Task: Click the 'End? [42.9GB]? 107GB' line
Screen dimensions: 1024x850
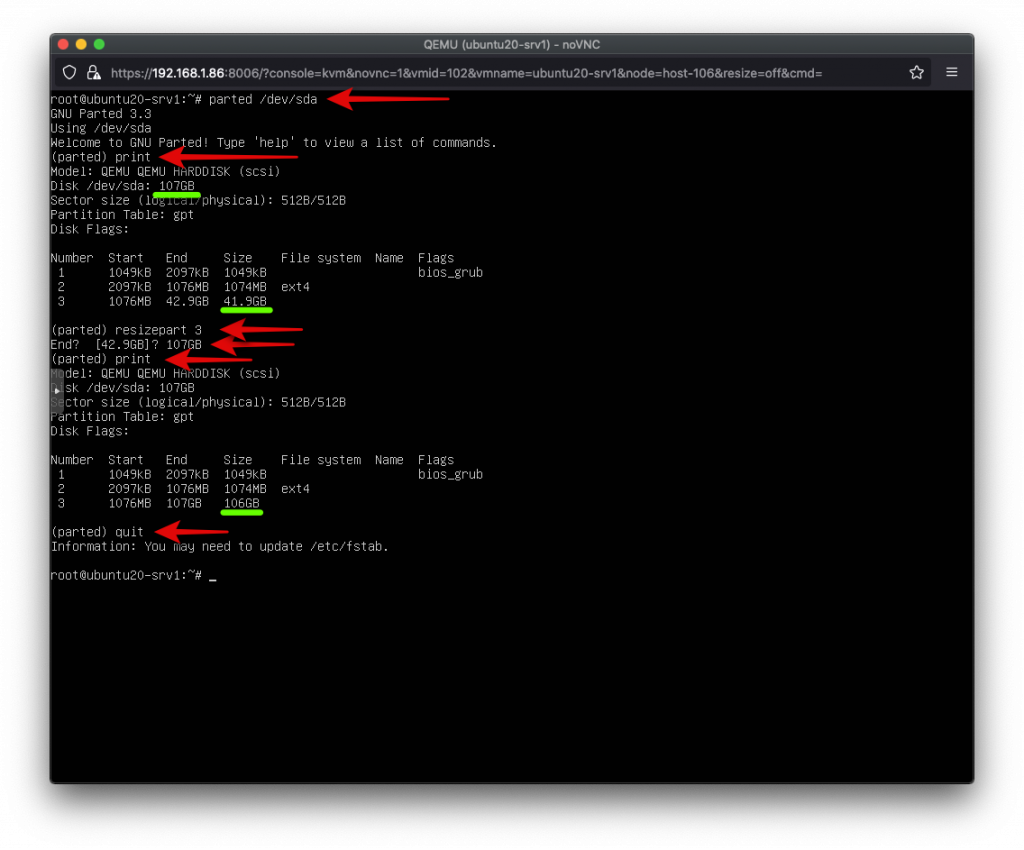Action: point(126,344)
